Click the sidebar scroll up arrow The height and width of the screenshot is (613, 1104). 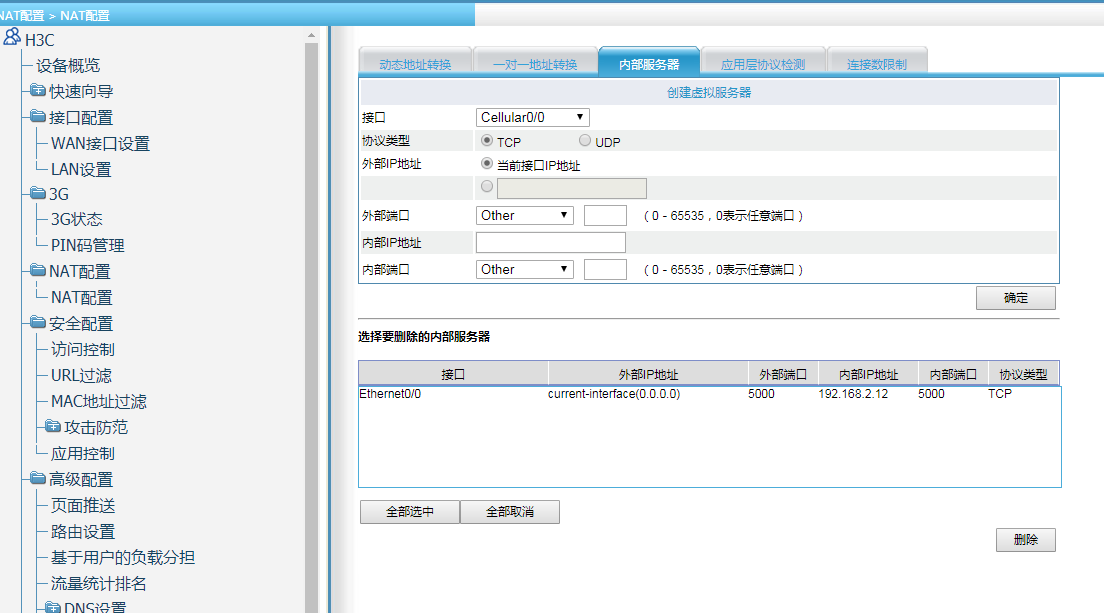(x=311, y=35)
